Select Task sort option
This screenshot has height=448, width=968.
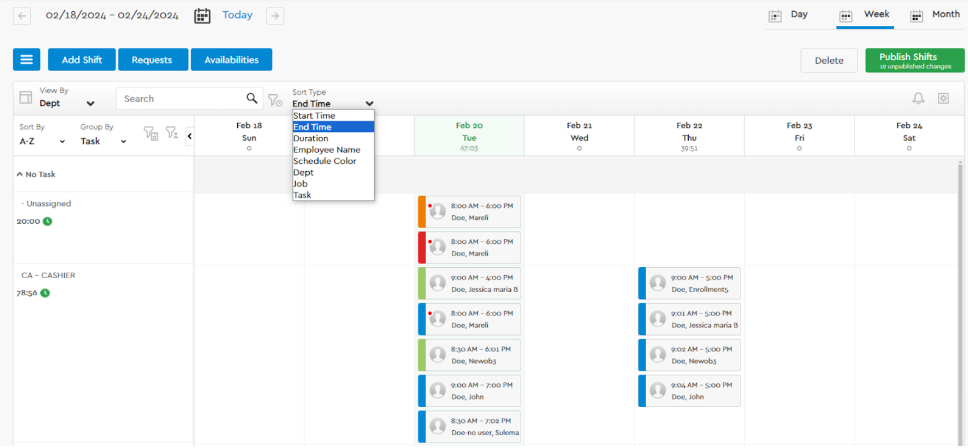pos(333,195)
